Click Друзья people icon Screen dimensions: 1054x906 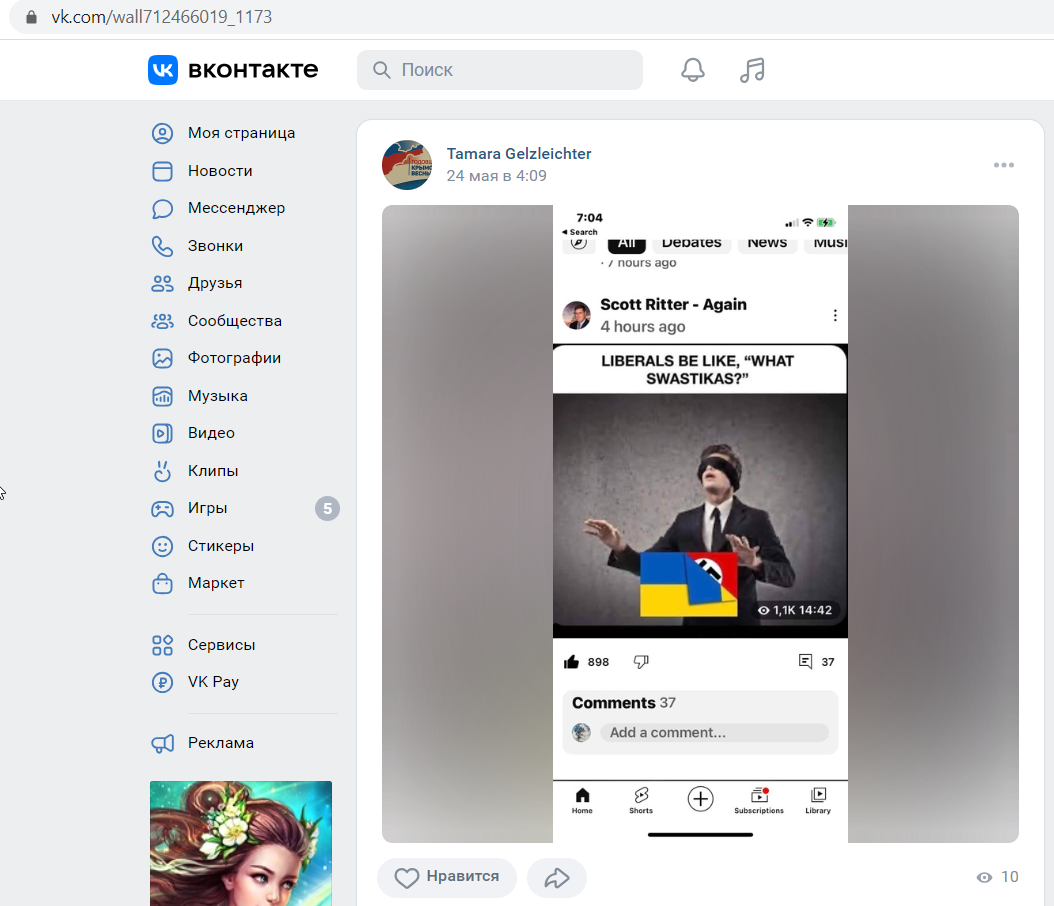pyautogui.click(x=162, y=283)
